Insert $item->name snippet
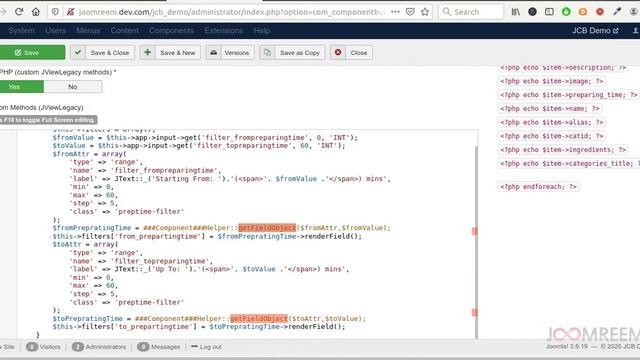 point(549,109)
